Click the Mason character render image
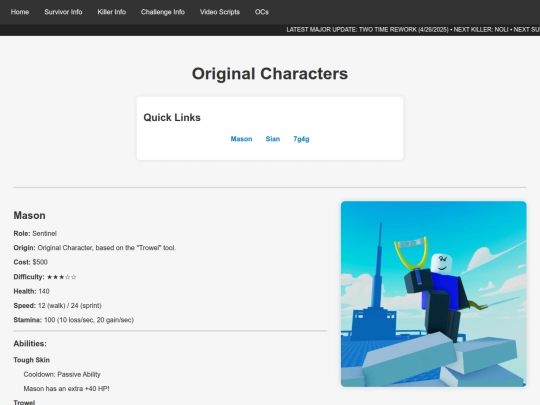Image resolution: width=540 pixels, height=405 pixels. [434, 294]
